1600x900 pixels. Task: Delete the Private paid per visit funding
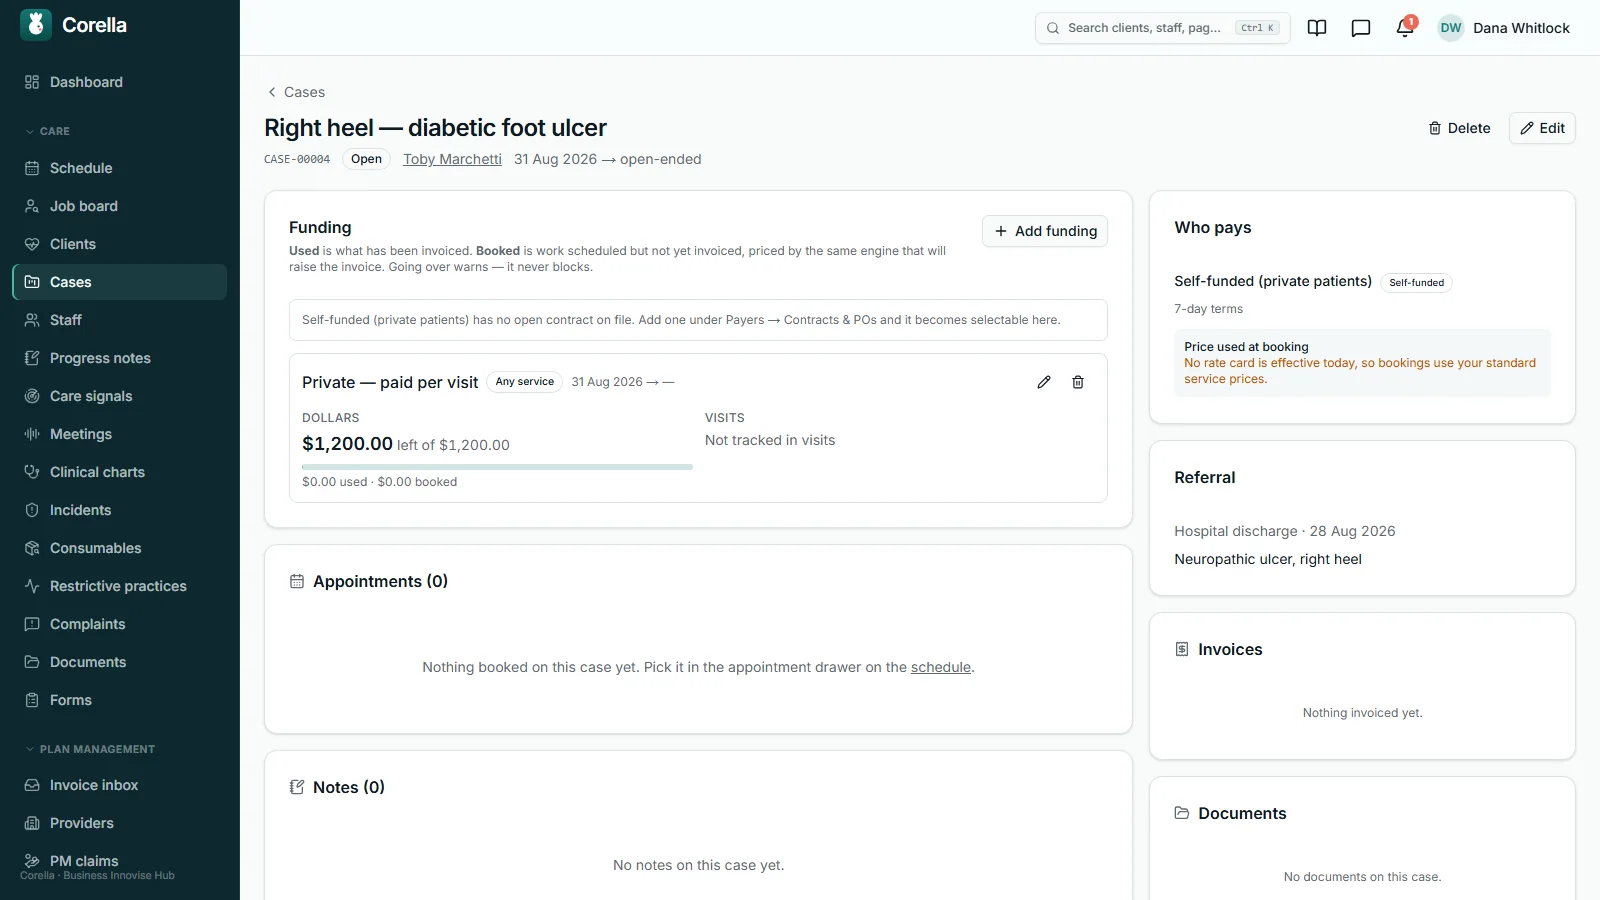1078,382
